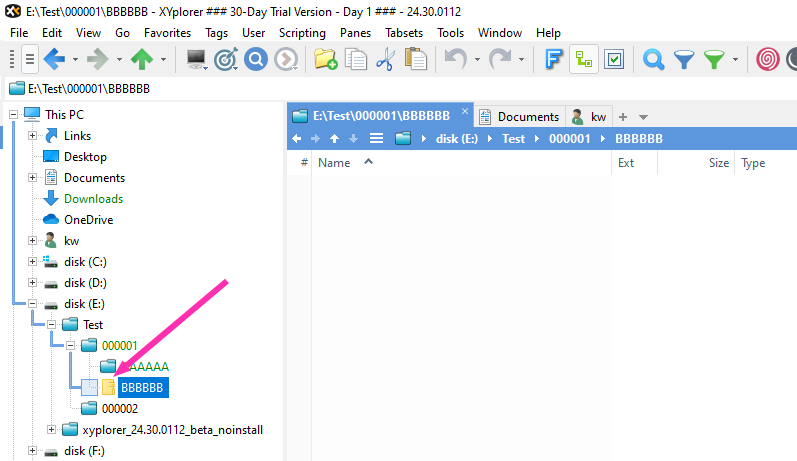The image size is (797, 461).
Task: Add a new tab with plus button
Action: click(x=623, y=117)
